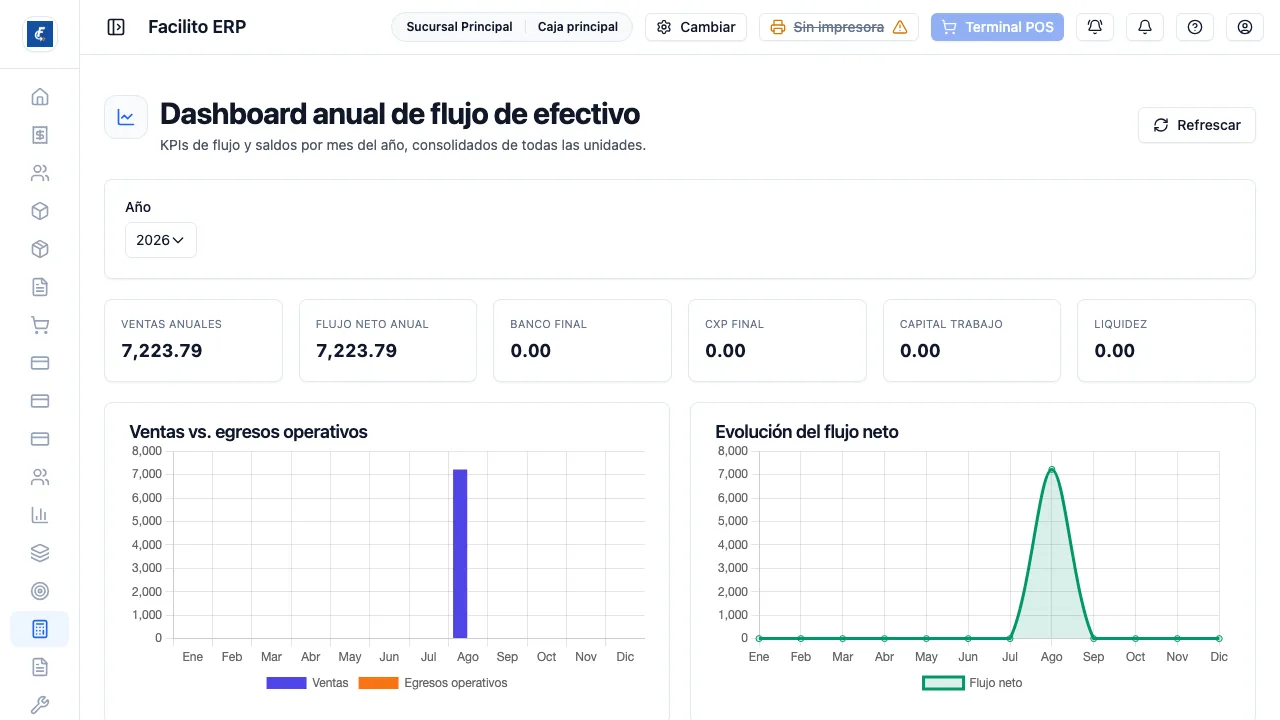Click the blue Ago bar in Ventas chart
1280x720 pixels.
(x=460, y=554)
